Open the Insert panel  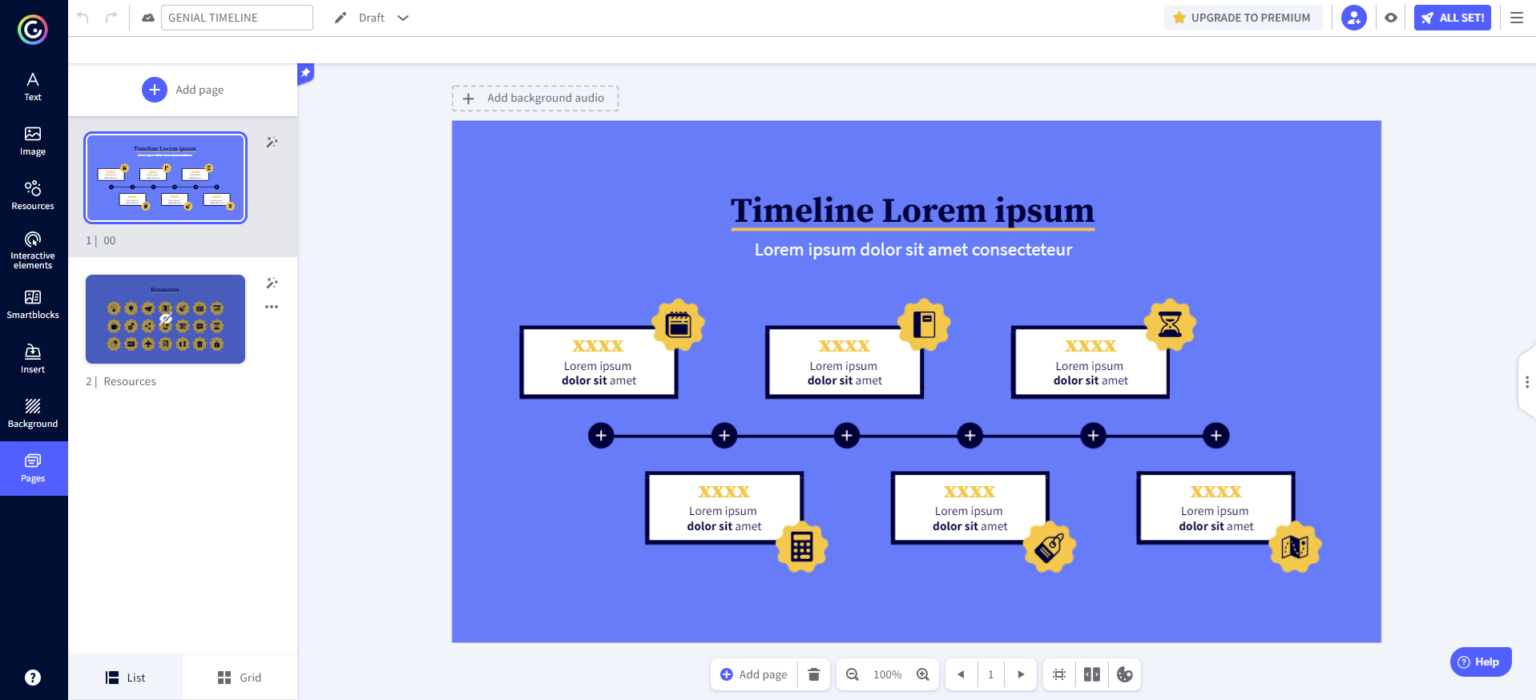(33, 357)
